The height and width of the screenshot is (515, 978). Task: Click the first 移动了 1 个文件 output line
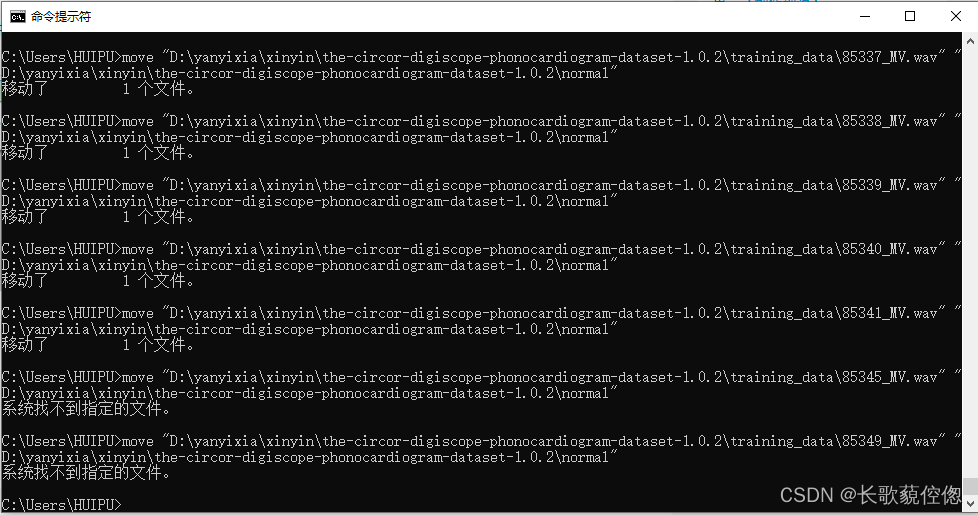tap(98, 89)
